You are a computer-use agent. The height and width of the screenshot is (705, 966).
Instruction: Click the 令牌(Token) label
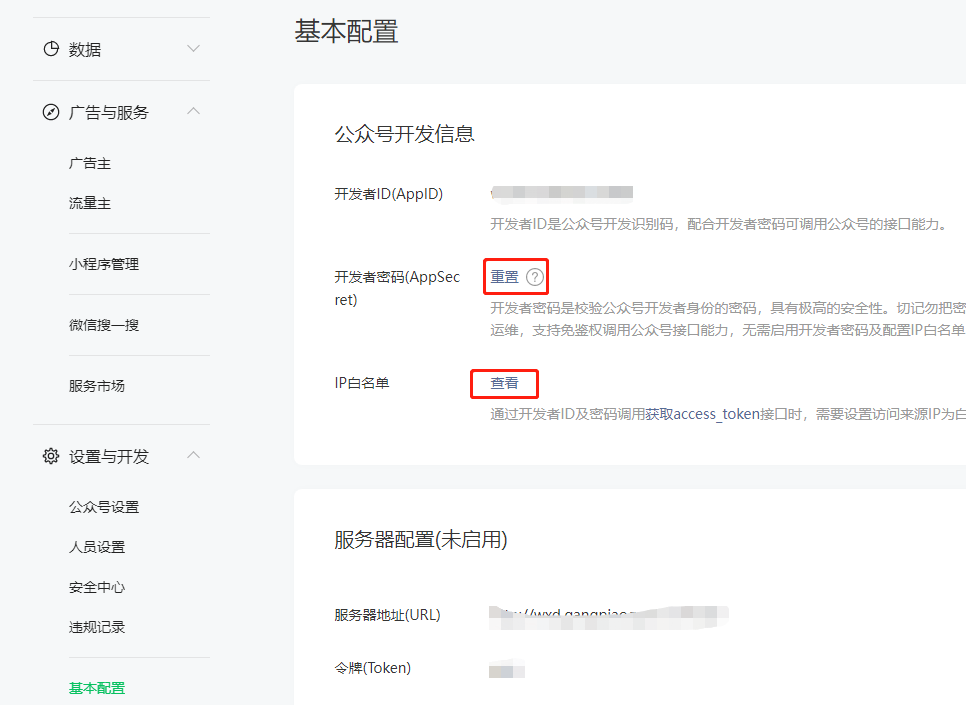coord(373,668)
